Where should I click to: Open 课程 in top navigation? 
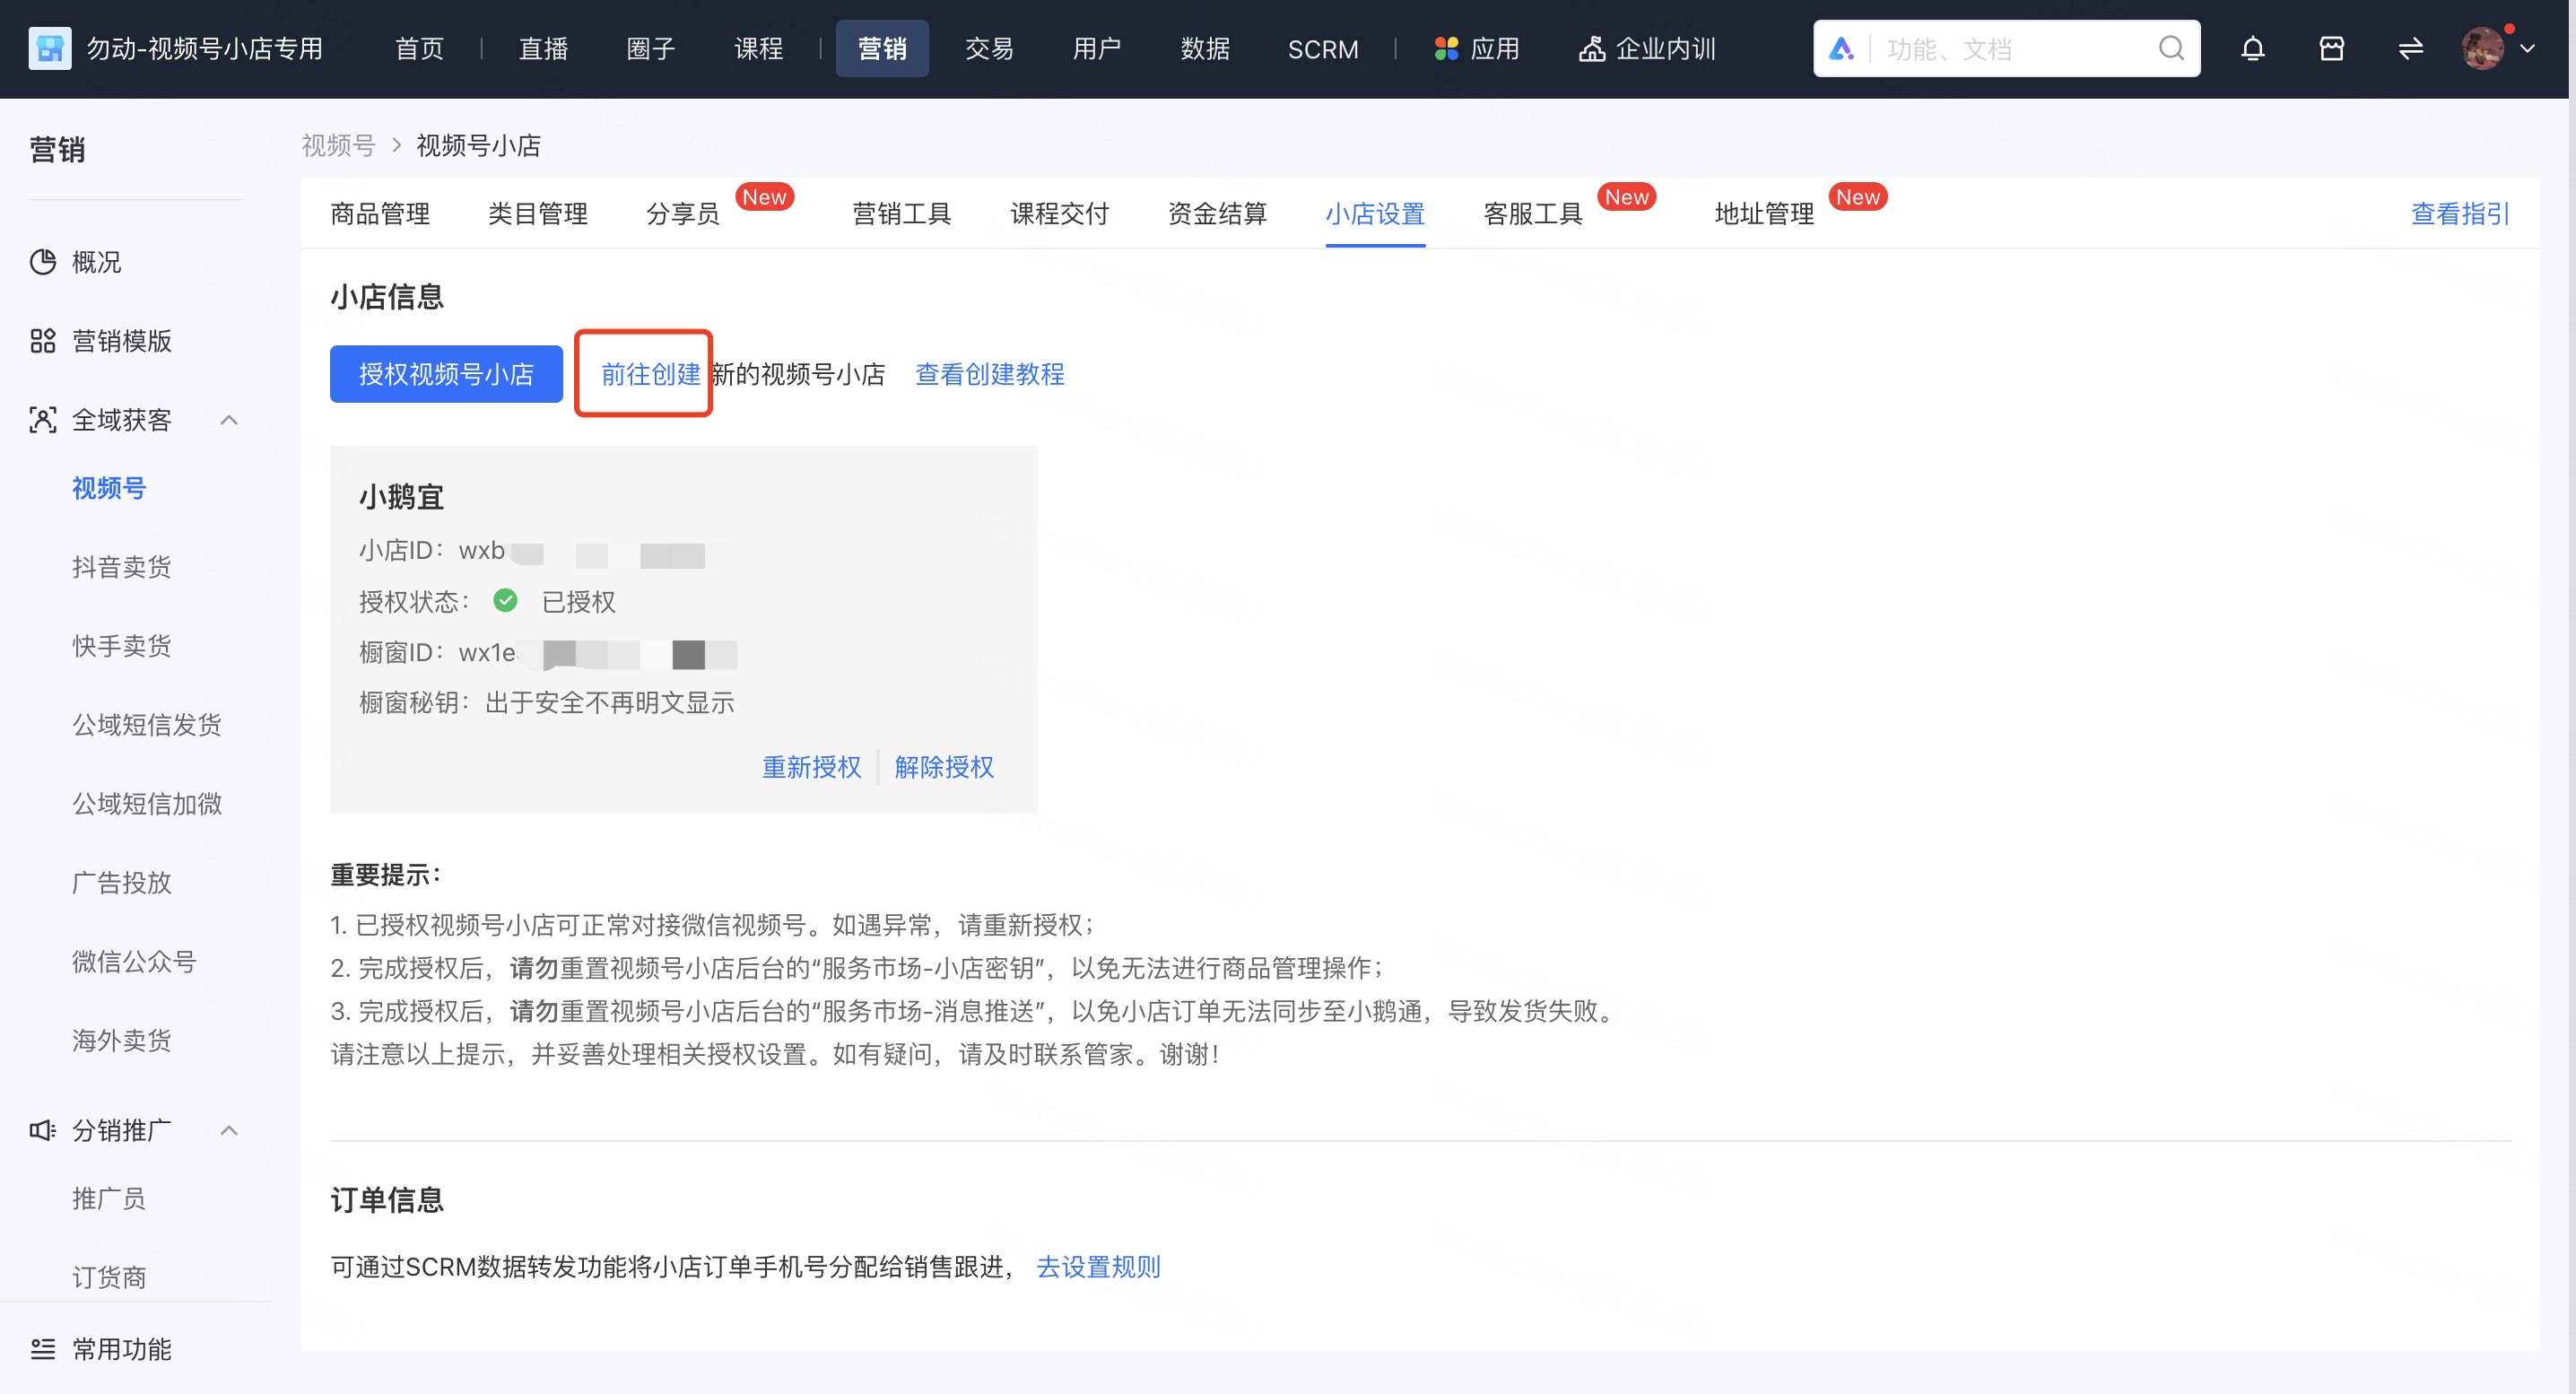759,48
